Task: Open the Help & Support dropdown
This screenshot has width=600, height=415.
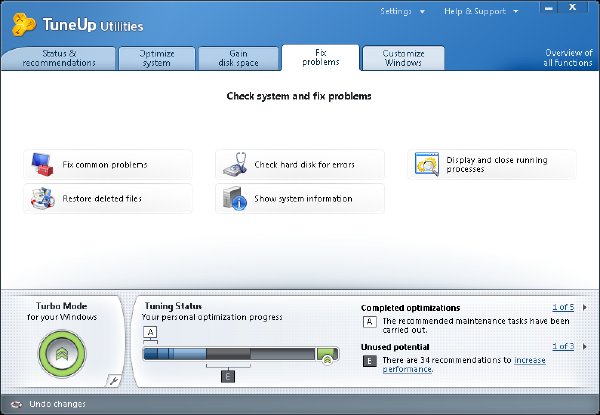Action: (481, 11)
